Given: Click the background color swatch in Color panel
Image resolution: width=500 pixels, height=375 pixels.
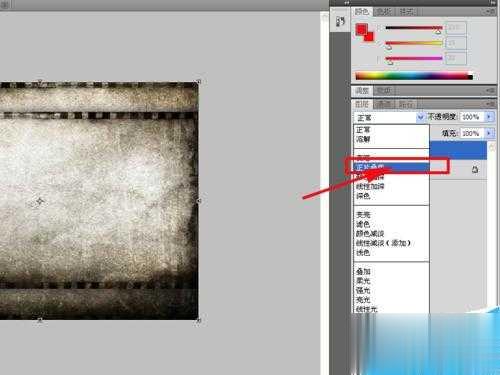Looking at the screenshot, I should click(370, 36).
